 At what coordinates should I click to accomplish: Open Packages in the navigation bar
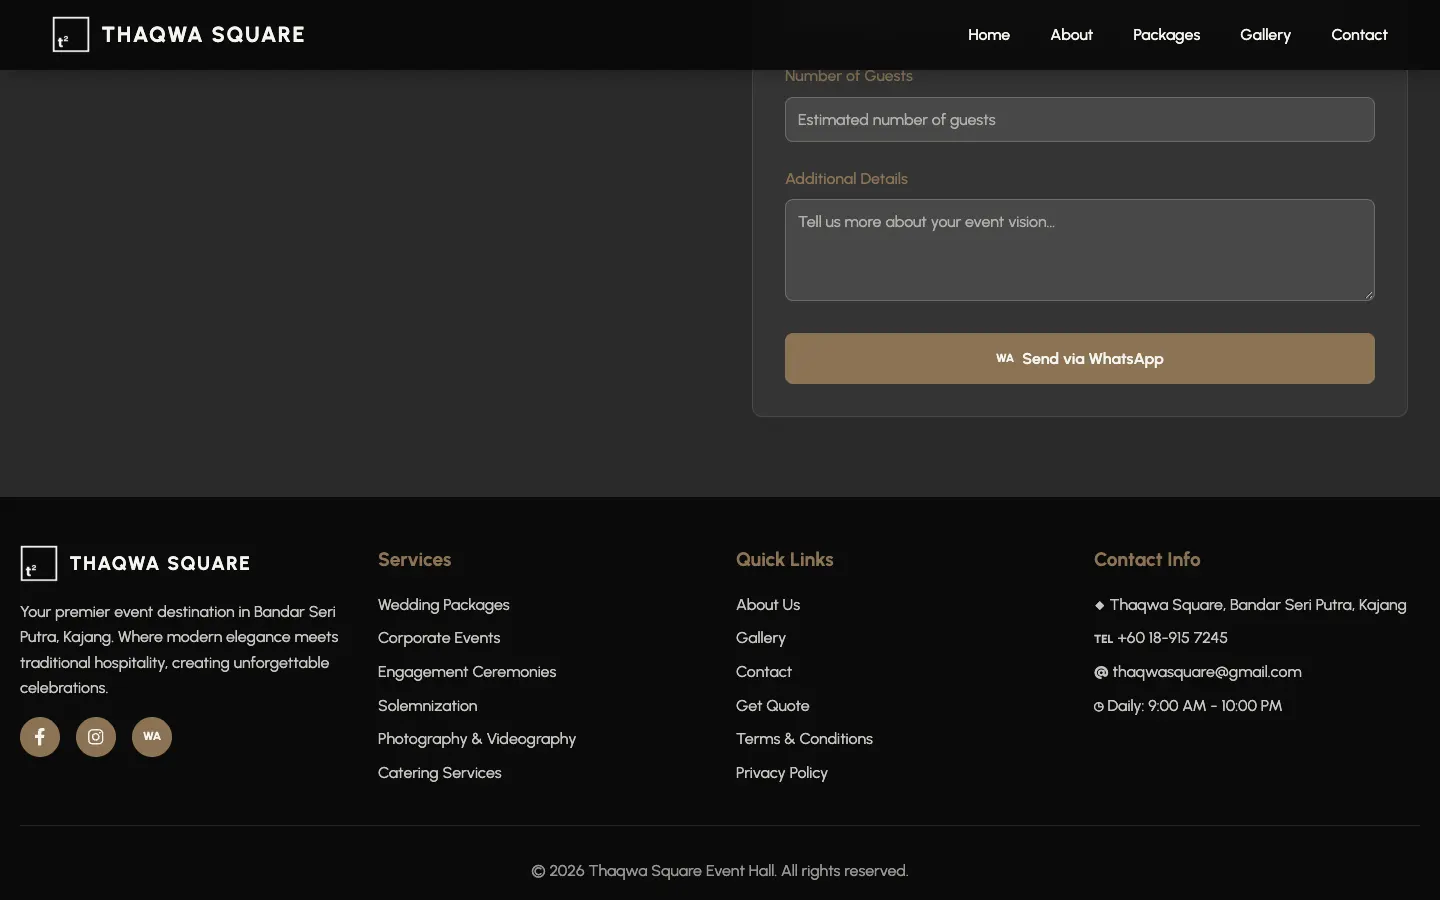(x=1166, y=35)
